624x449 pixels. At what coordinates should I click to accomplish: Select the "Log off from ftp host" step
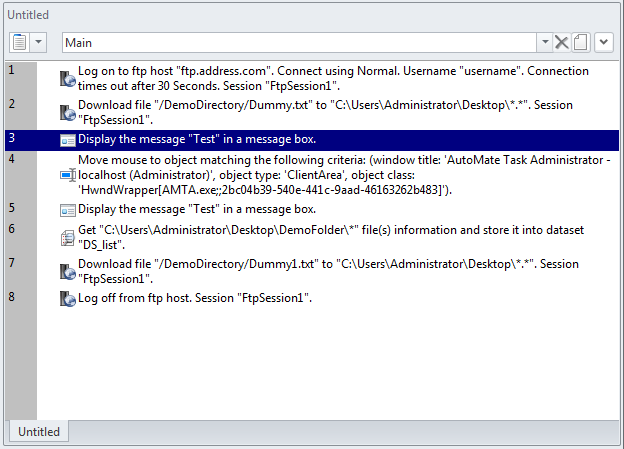[x=195, y=298]
